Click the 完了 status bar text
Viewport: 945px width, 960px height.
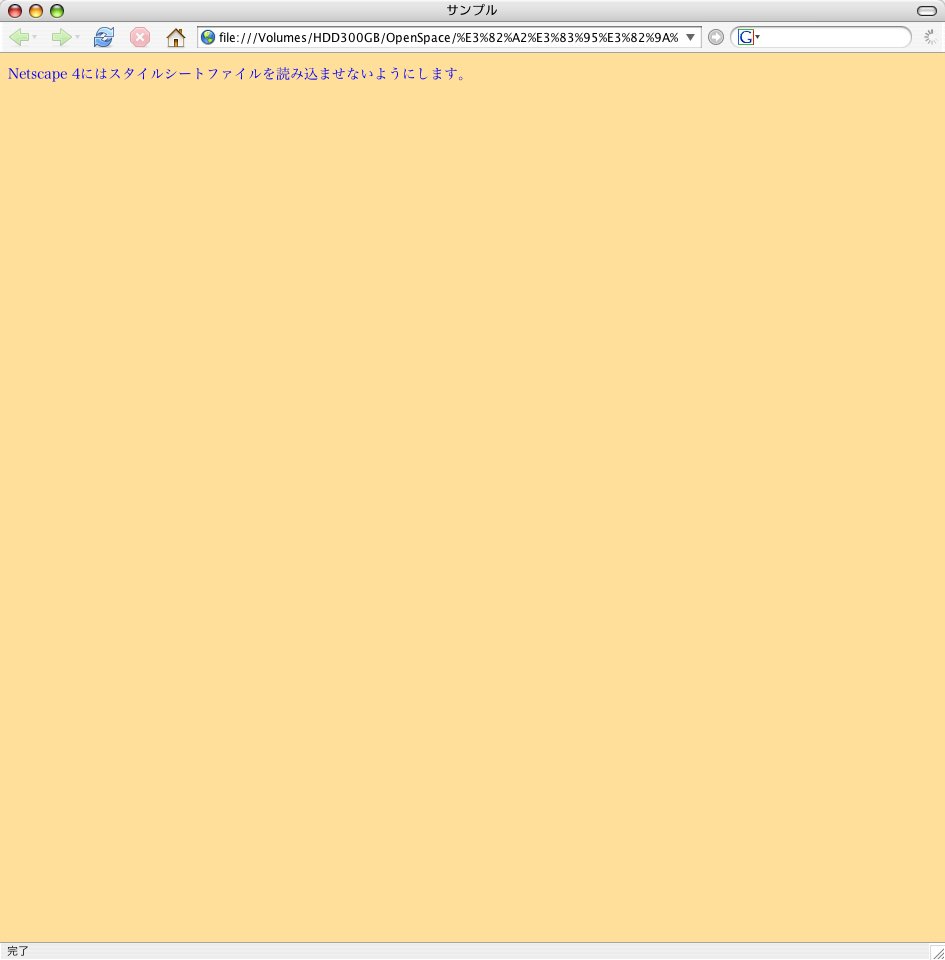18,951
